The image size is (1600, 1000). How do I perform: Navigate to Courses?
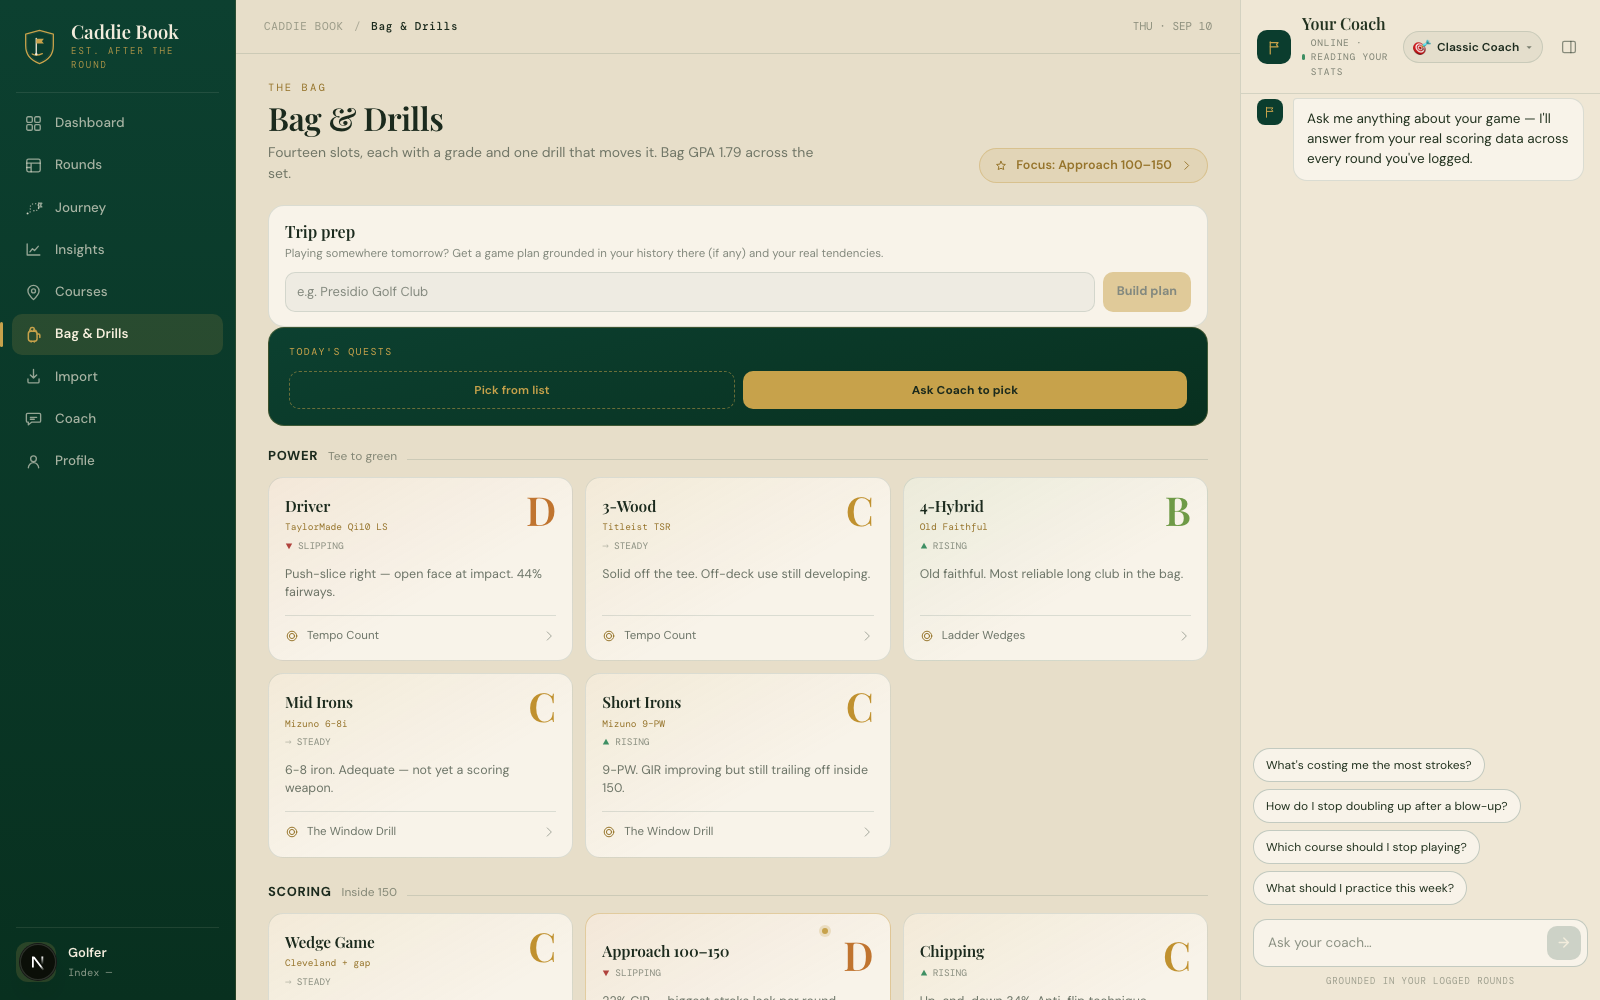click(x=117, y=292)
